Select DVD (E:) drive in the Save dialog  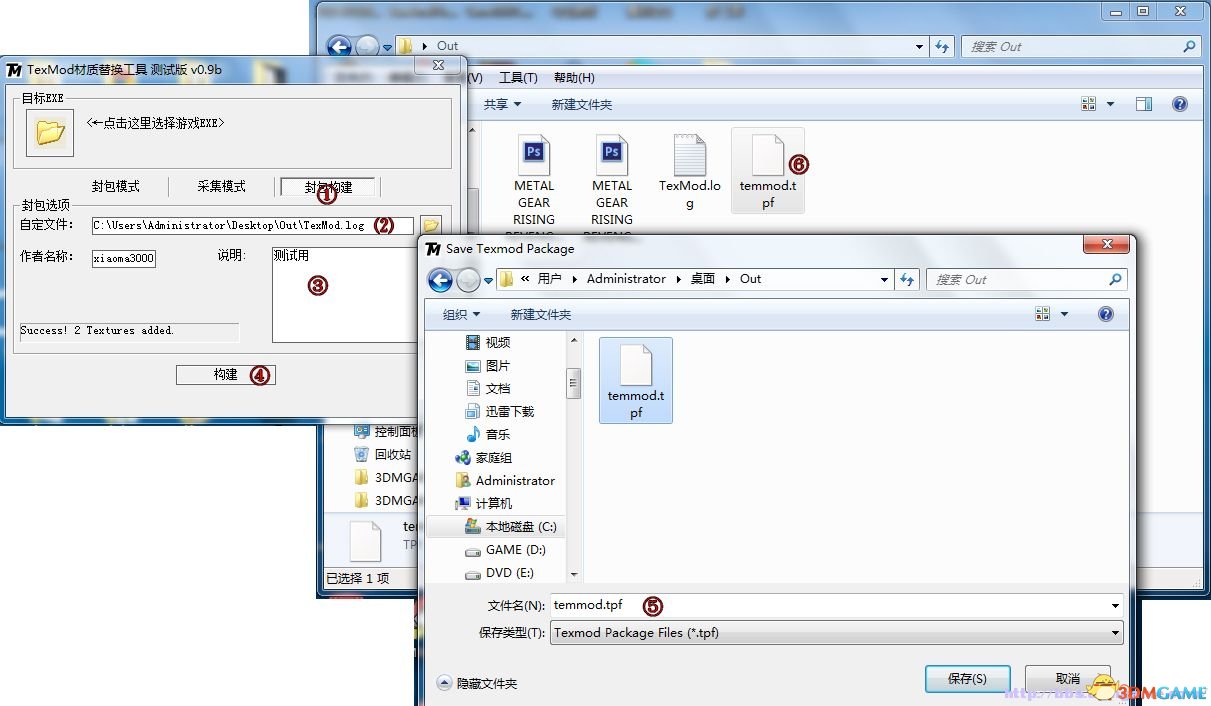coord(500,572)
